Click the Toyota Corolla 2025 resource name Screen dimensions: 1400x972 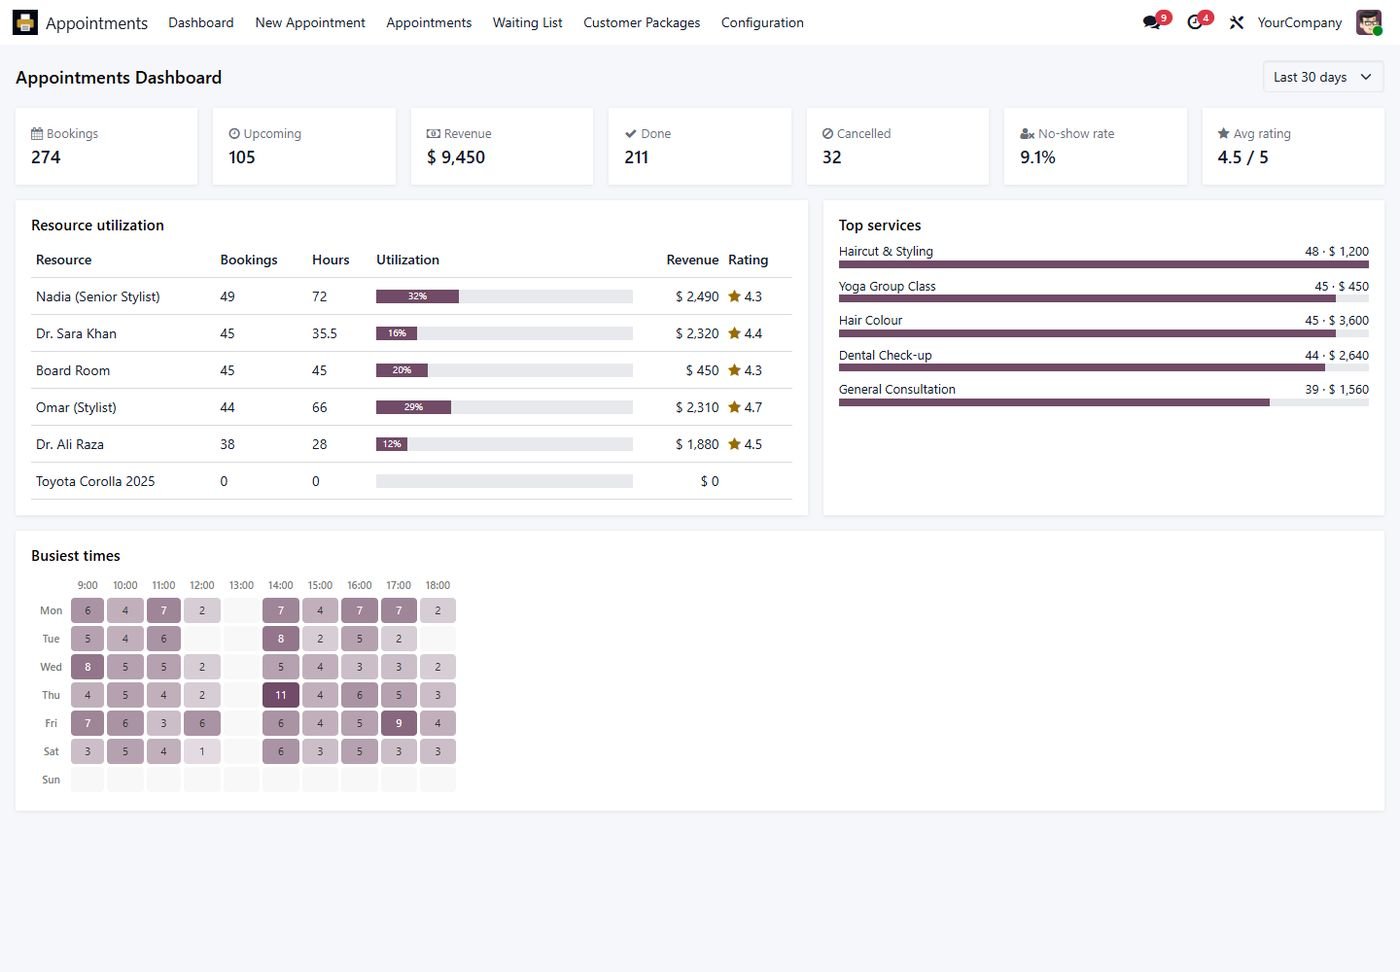tap(95, 481)
